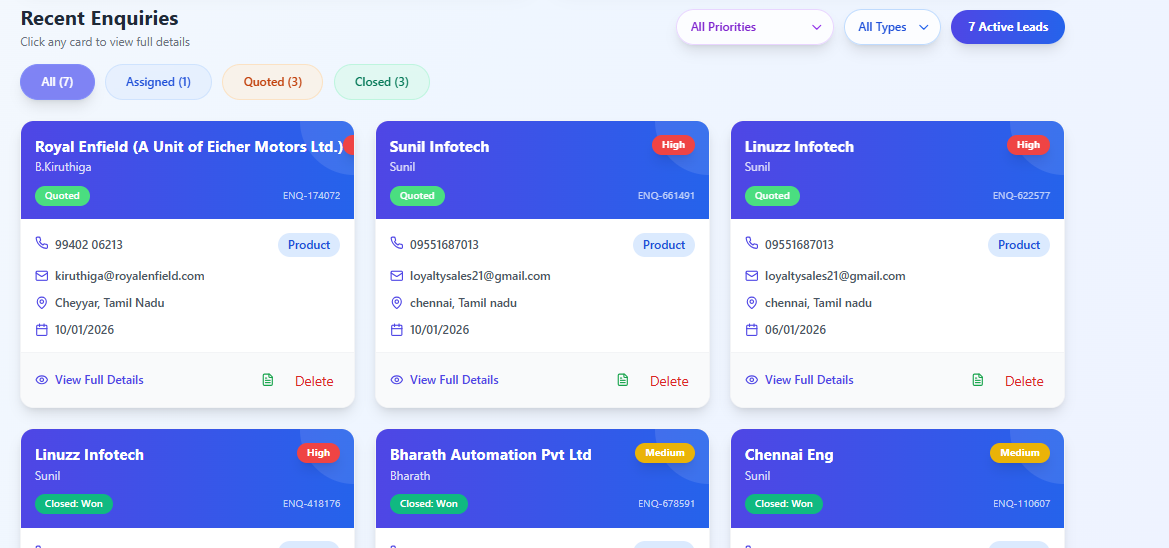Click location pin icon next to Cheyyar, Tamil Nadu
This screenshot has height=548, width=1169.
coord(42,302)
